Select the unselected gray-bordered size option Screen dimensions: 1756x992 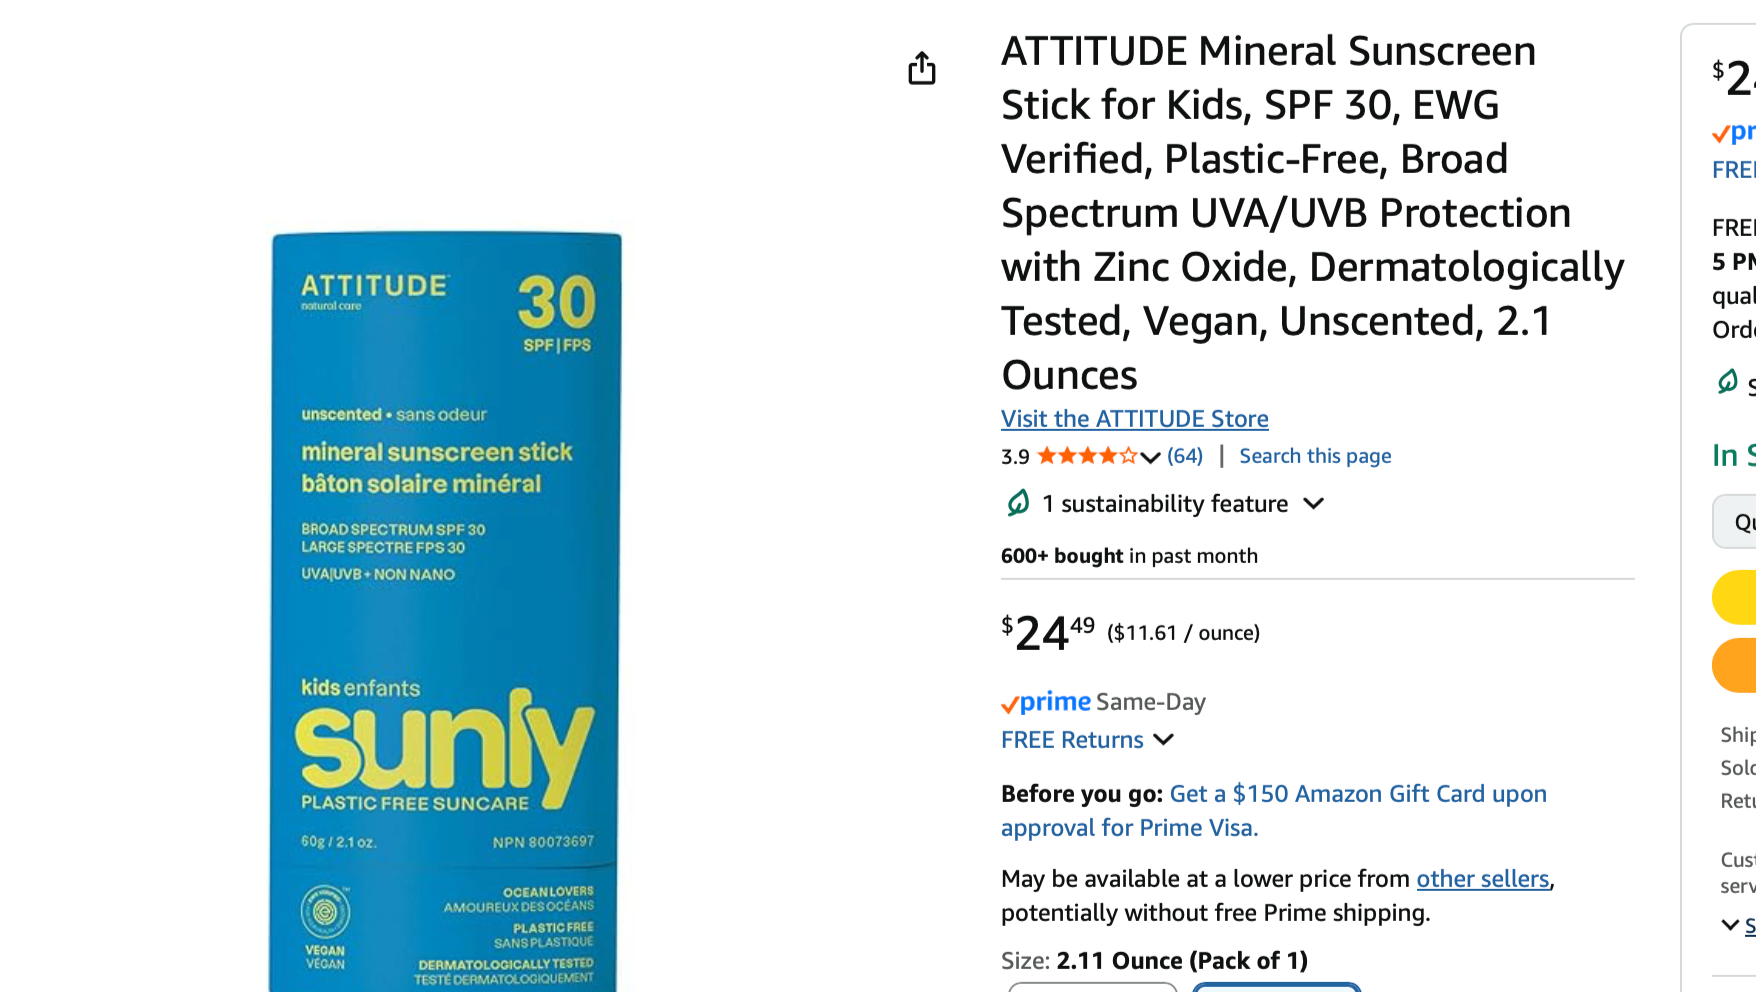(x=1092, y=986)
